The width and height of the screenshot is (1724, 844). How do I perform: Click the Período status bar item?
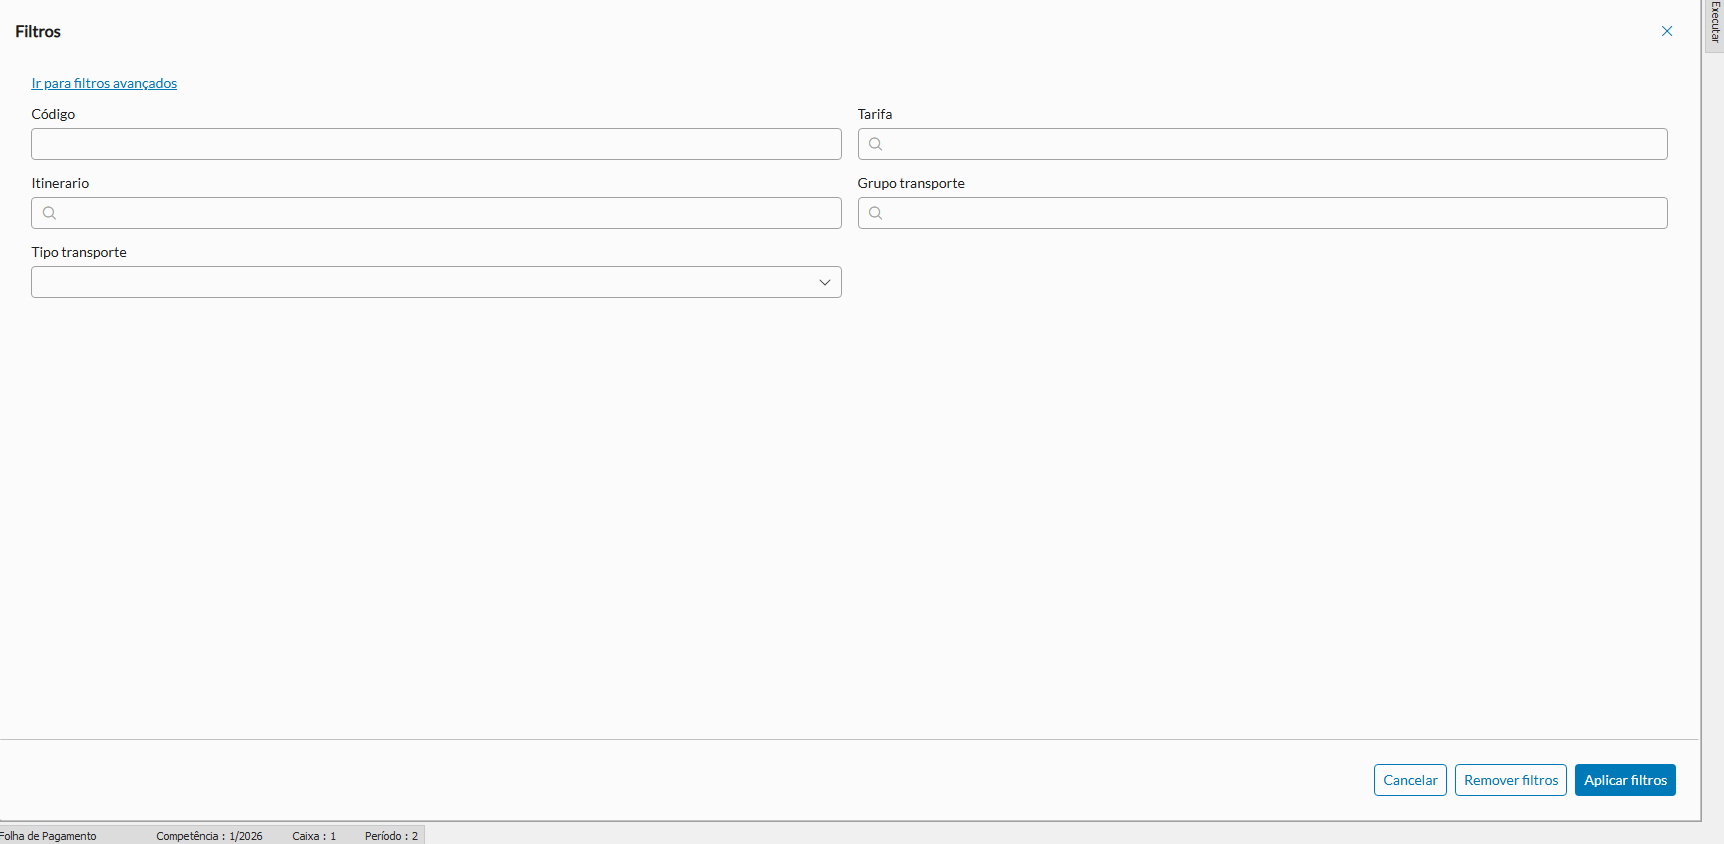[391, 836]
